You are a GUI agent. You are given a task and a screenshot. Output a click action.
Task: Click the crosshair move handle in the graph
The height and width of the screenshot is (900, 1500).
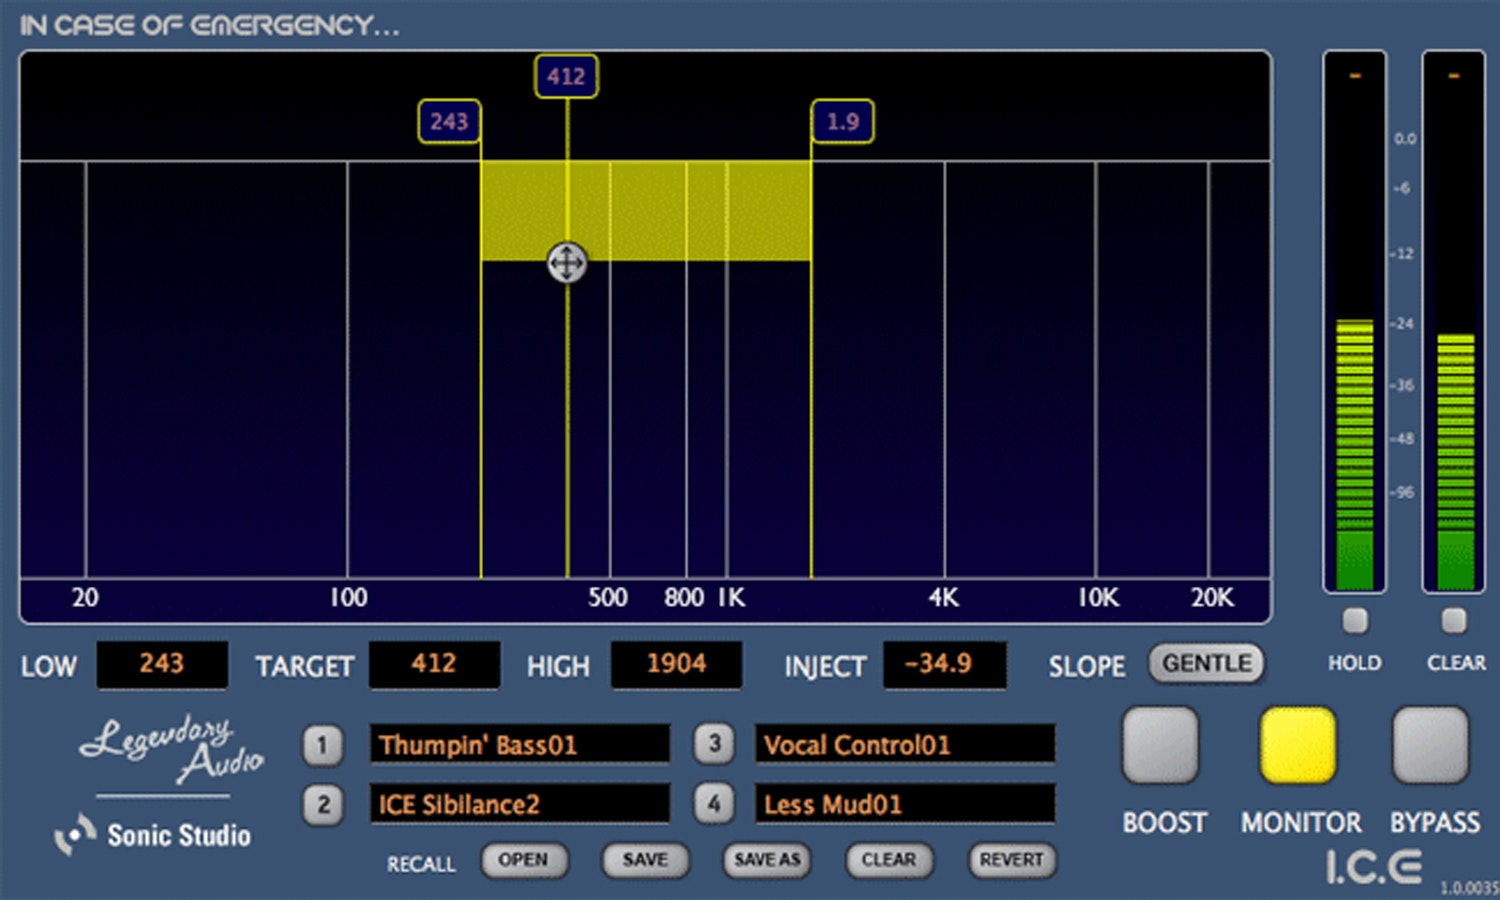click(567, 263)
